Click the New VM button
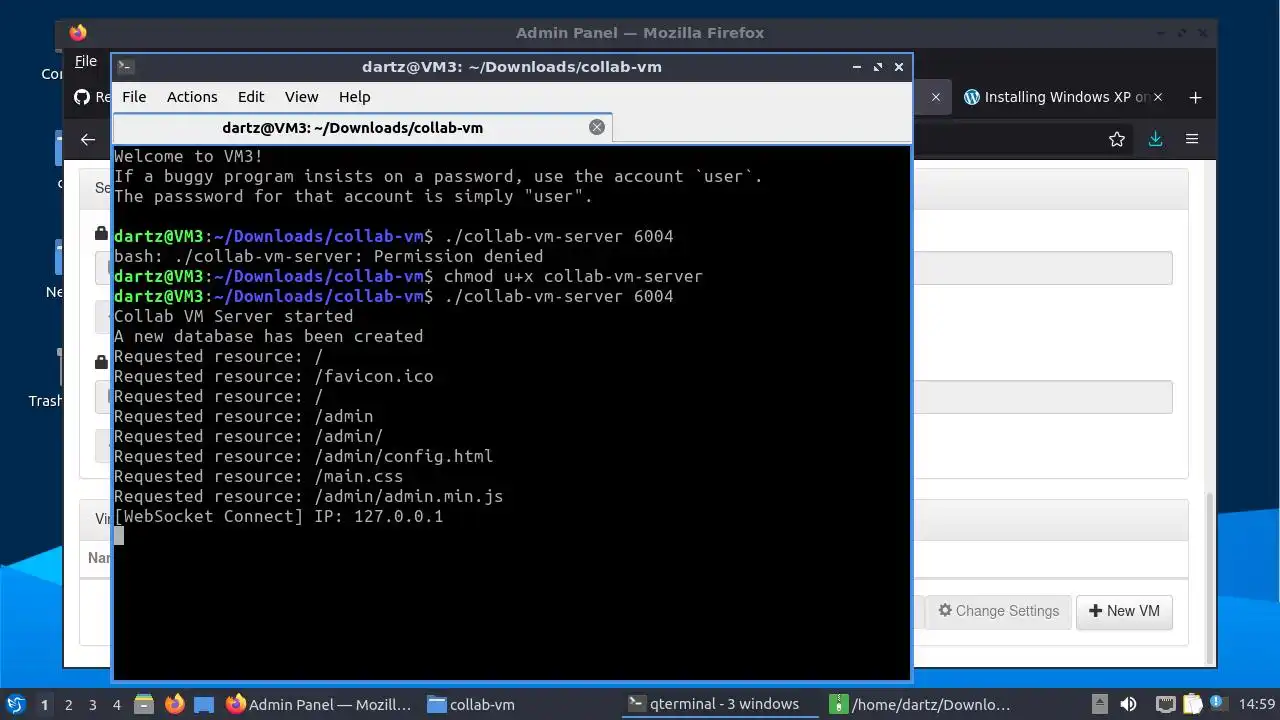The width and height of the screenshot is (1280, 720). click(x=1124, y=611)
